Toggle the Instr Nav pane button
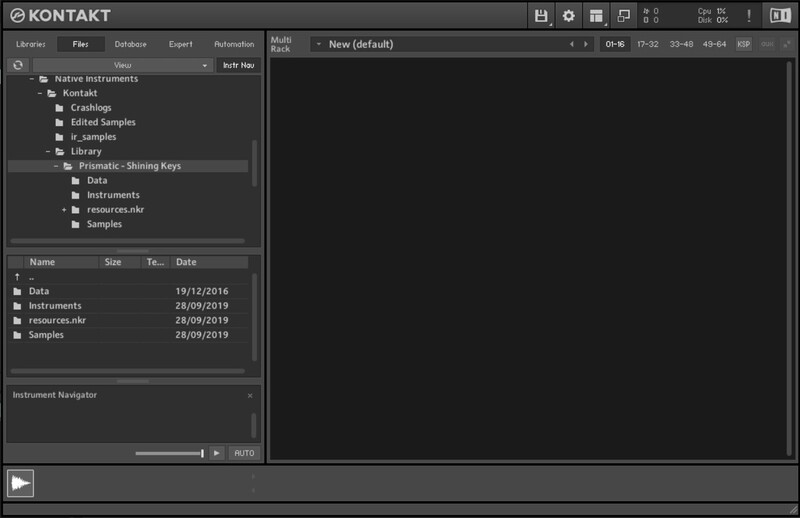 click(x=238, y=65)
